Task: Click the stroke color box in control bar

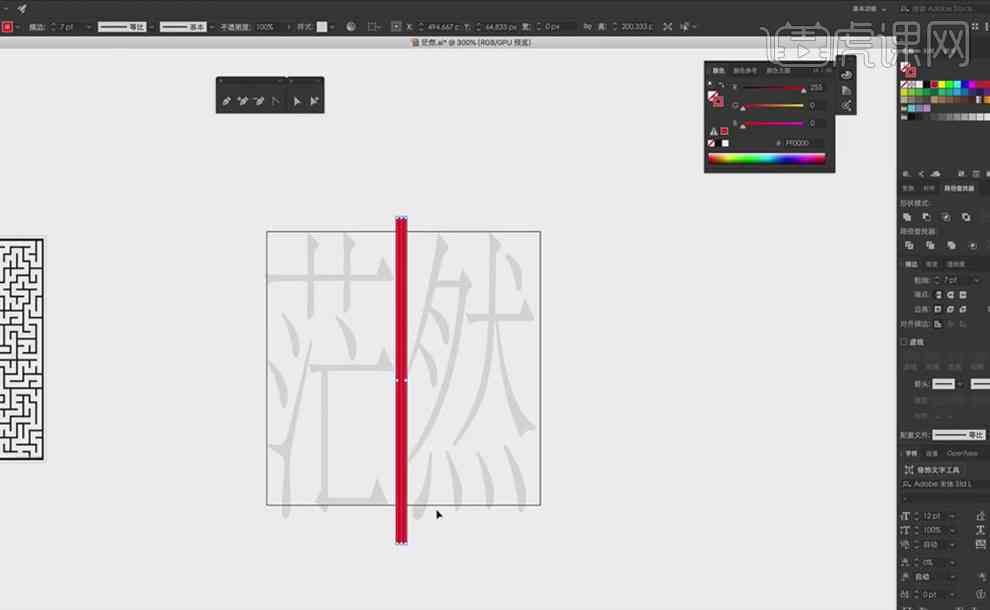Action: (7, 27)
